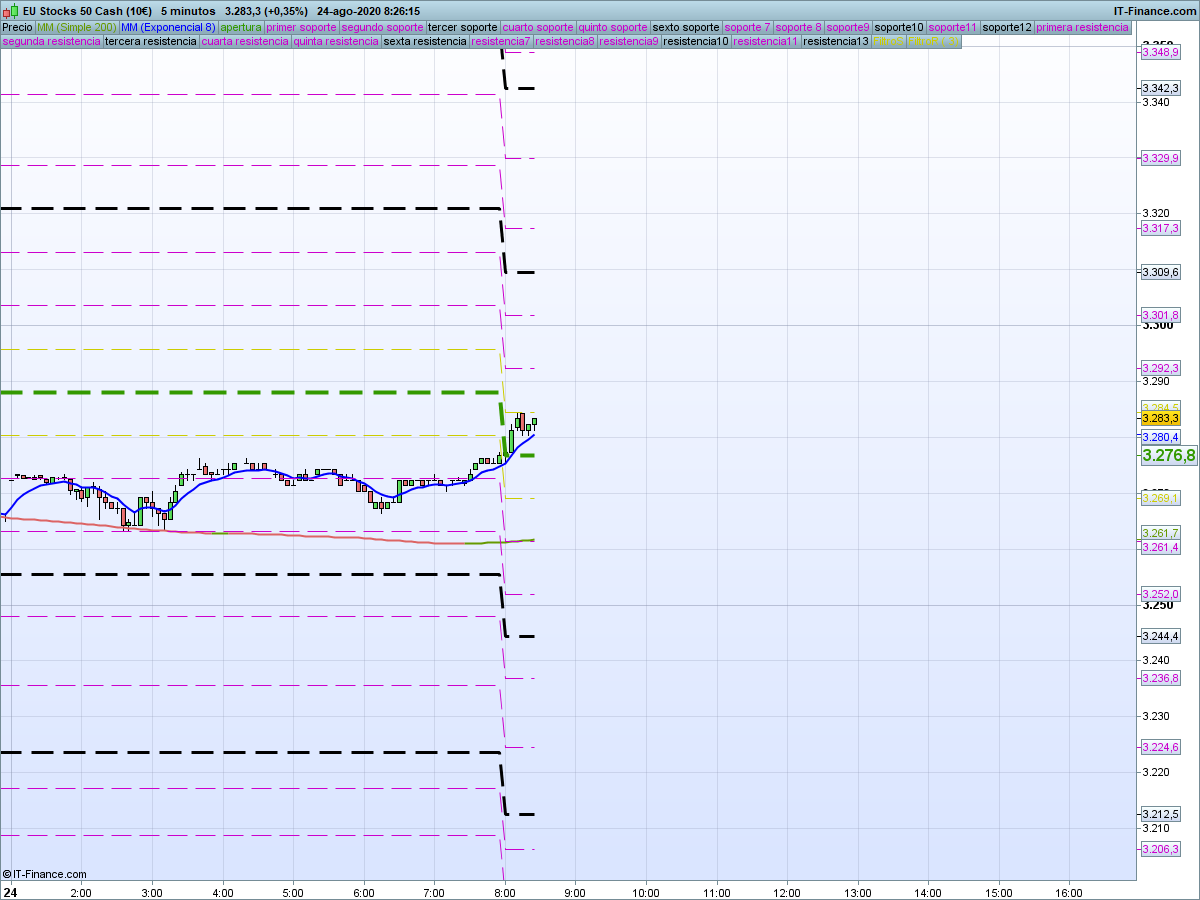Open the 'tercer soporte' legend label
This screenshot has height=900, width=1200.
462,27
